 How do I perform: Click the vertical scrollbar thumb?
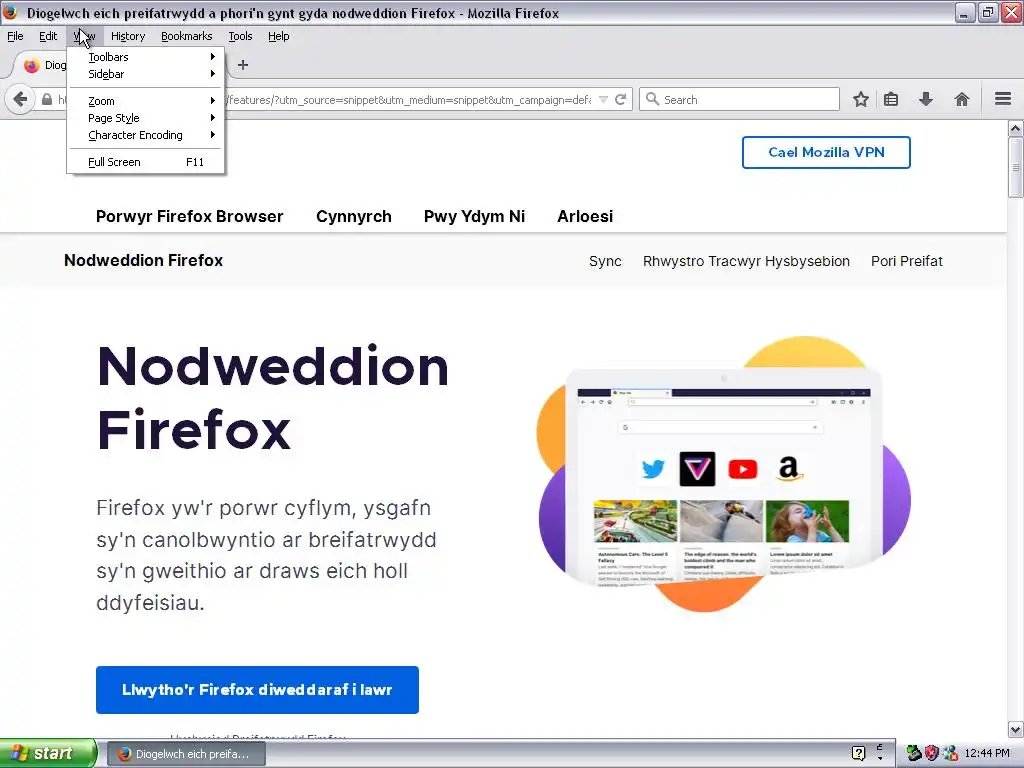[1015, 167]
